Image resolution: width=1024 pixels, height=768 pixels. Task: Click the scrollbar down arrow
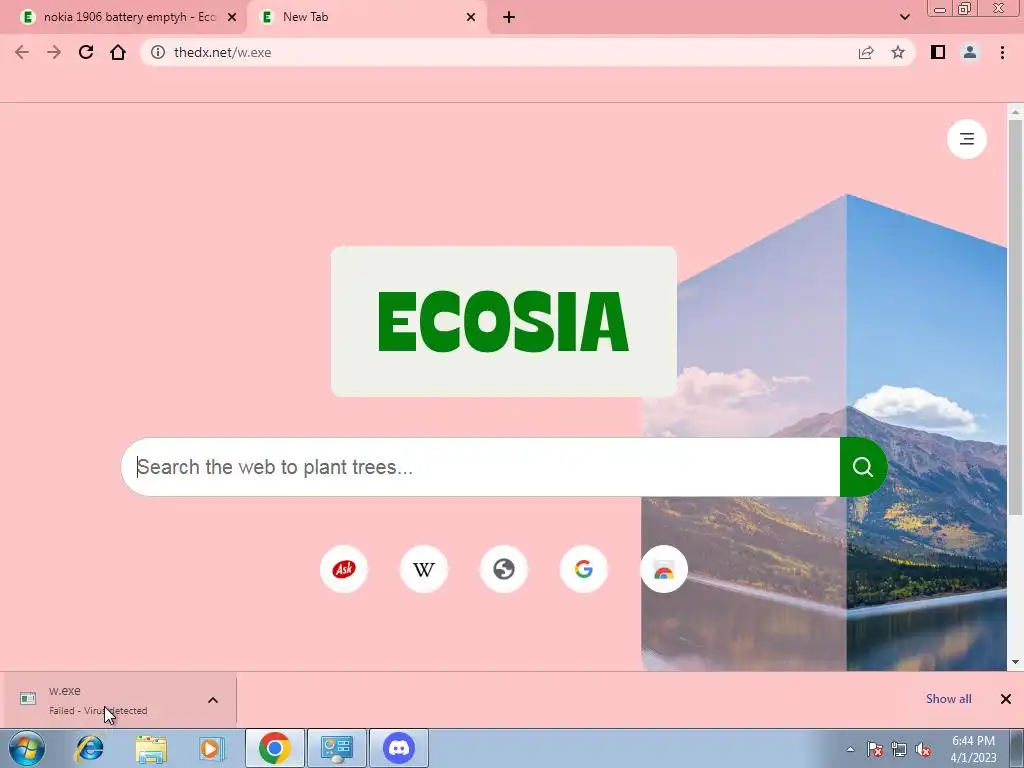click(1015, 662)
